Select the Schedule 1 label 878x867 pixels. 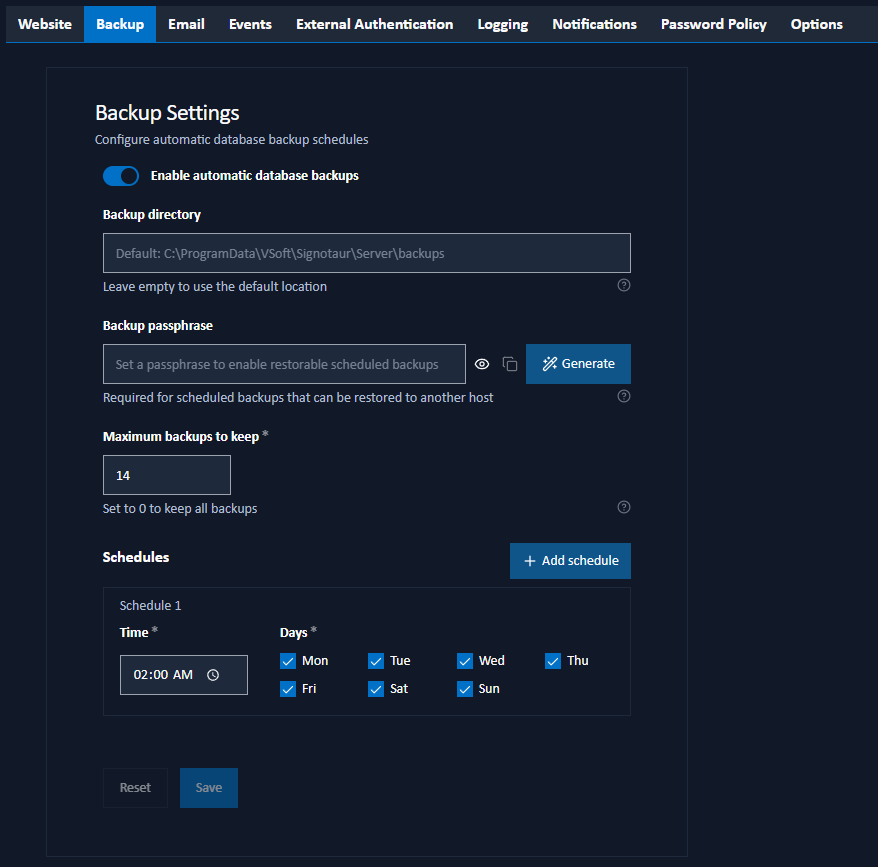tap(151, 605)
